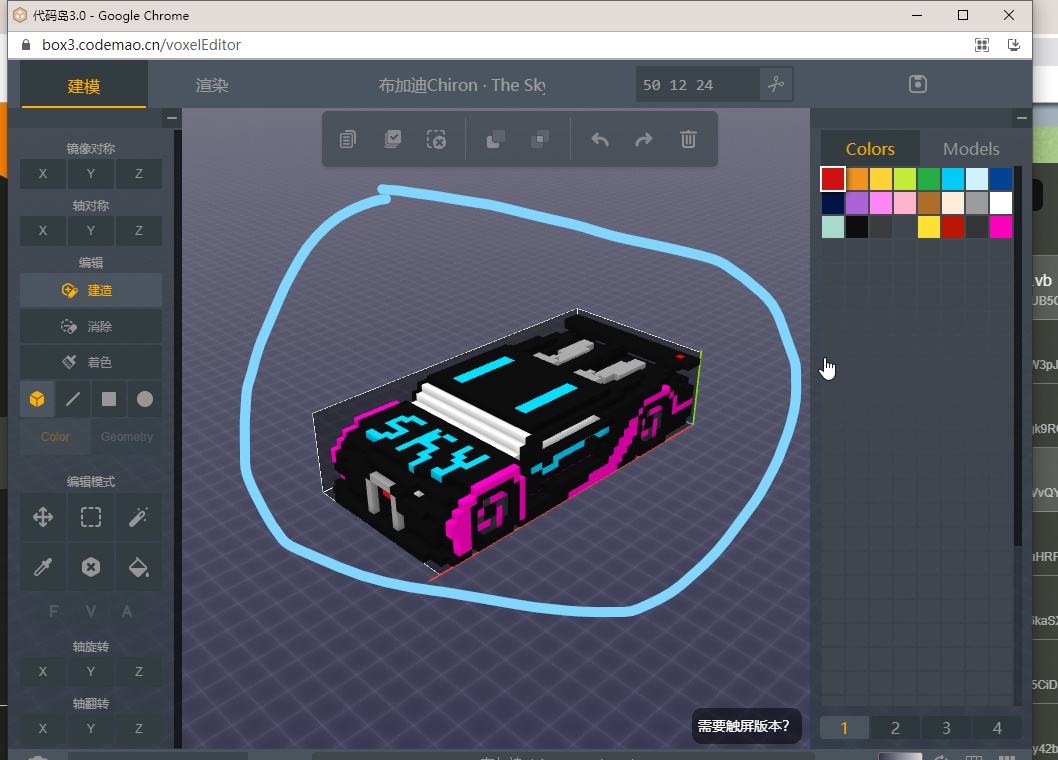
Task: Select the paint bucket fill tool
Action: (138, 567)
